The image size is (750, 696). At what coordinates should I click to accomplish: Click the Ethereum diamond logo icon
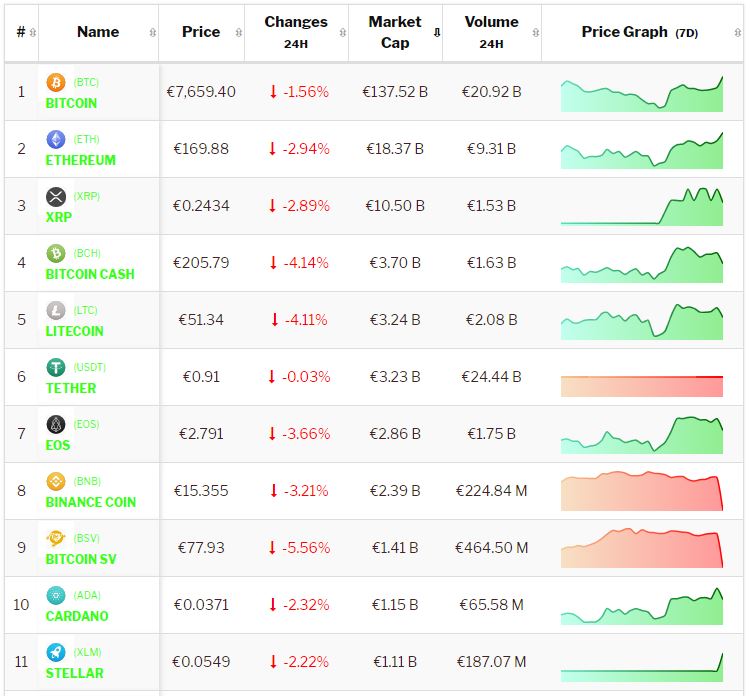[x=56, y=139]
